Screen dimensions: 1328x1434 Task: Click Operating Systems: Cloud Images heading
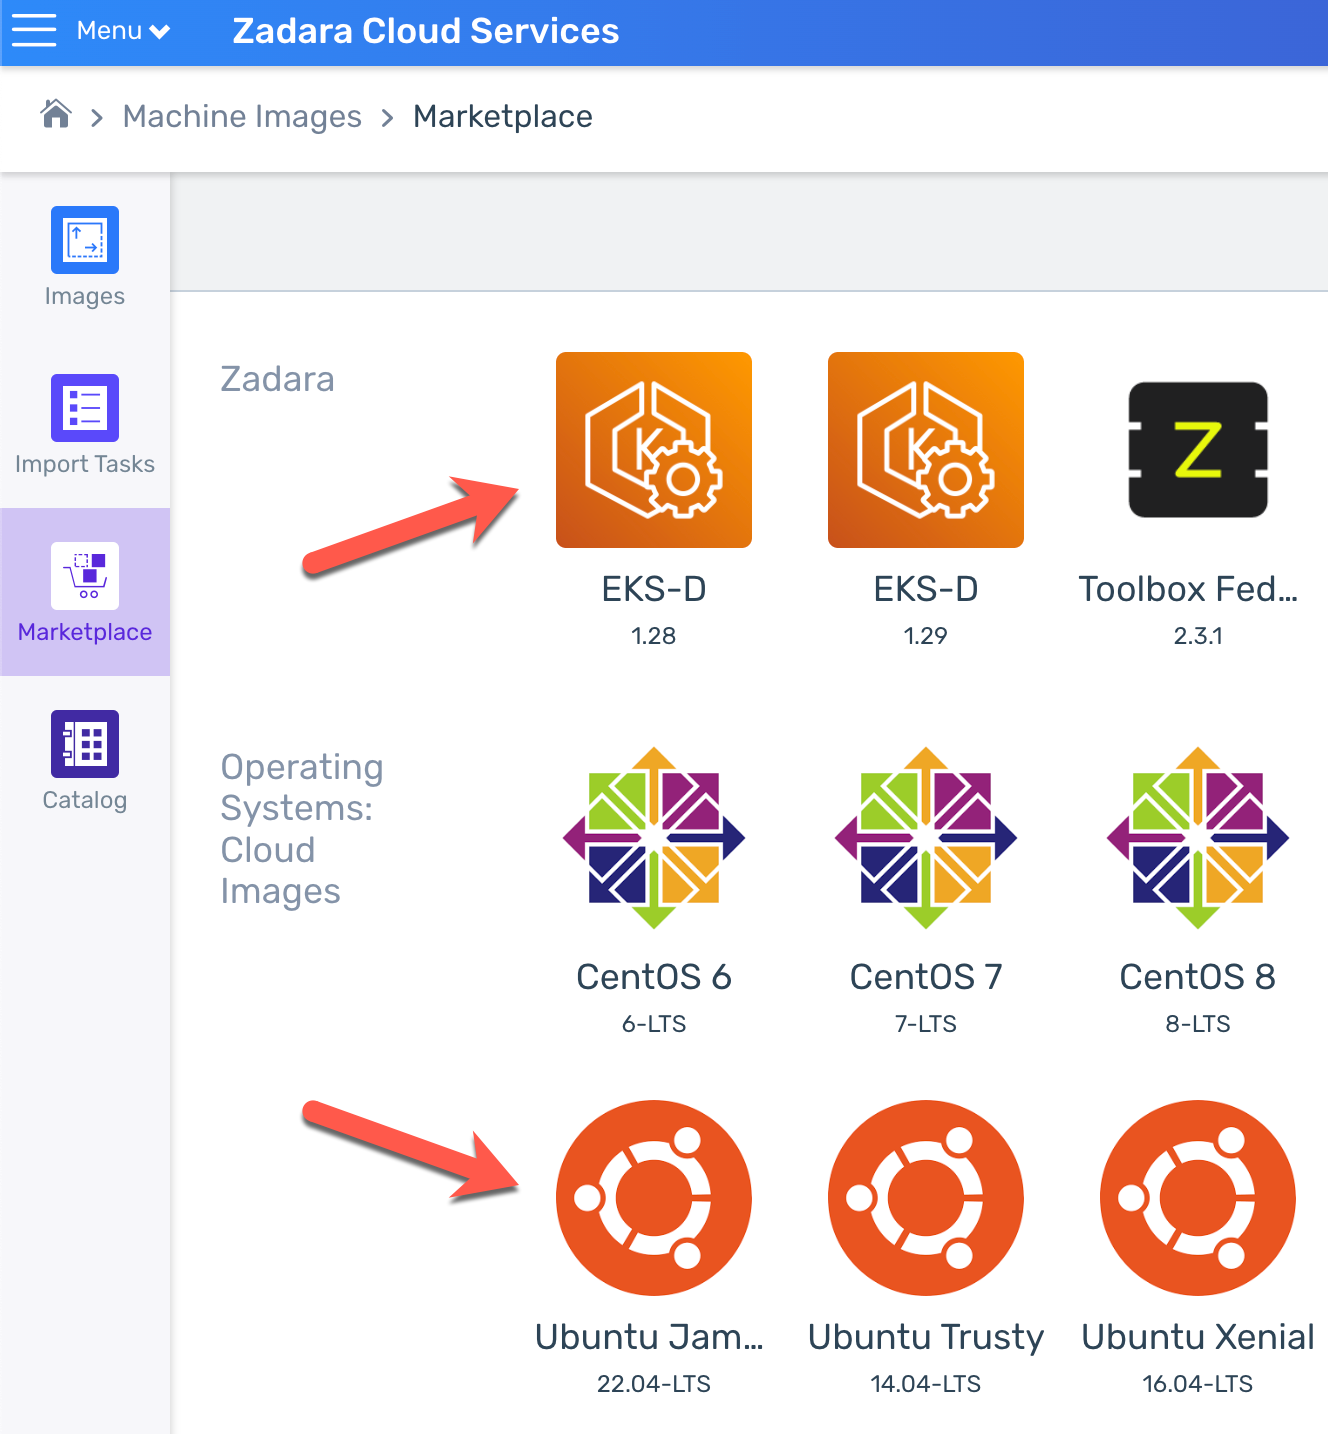(x=302, y=829)
